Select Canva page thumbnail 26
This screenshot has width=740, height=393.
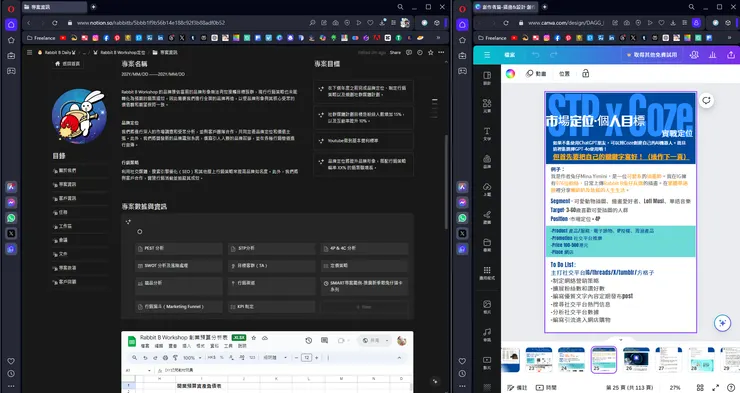[636, 360]
